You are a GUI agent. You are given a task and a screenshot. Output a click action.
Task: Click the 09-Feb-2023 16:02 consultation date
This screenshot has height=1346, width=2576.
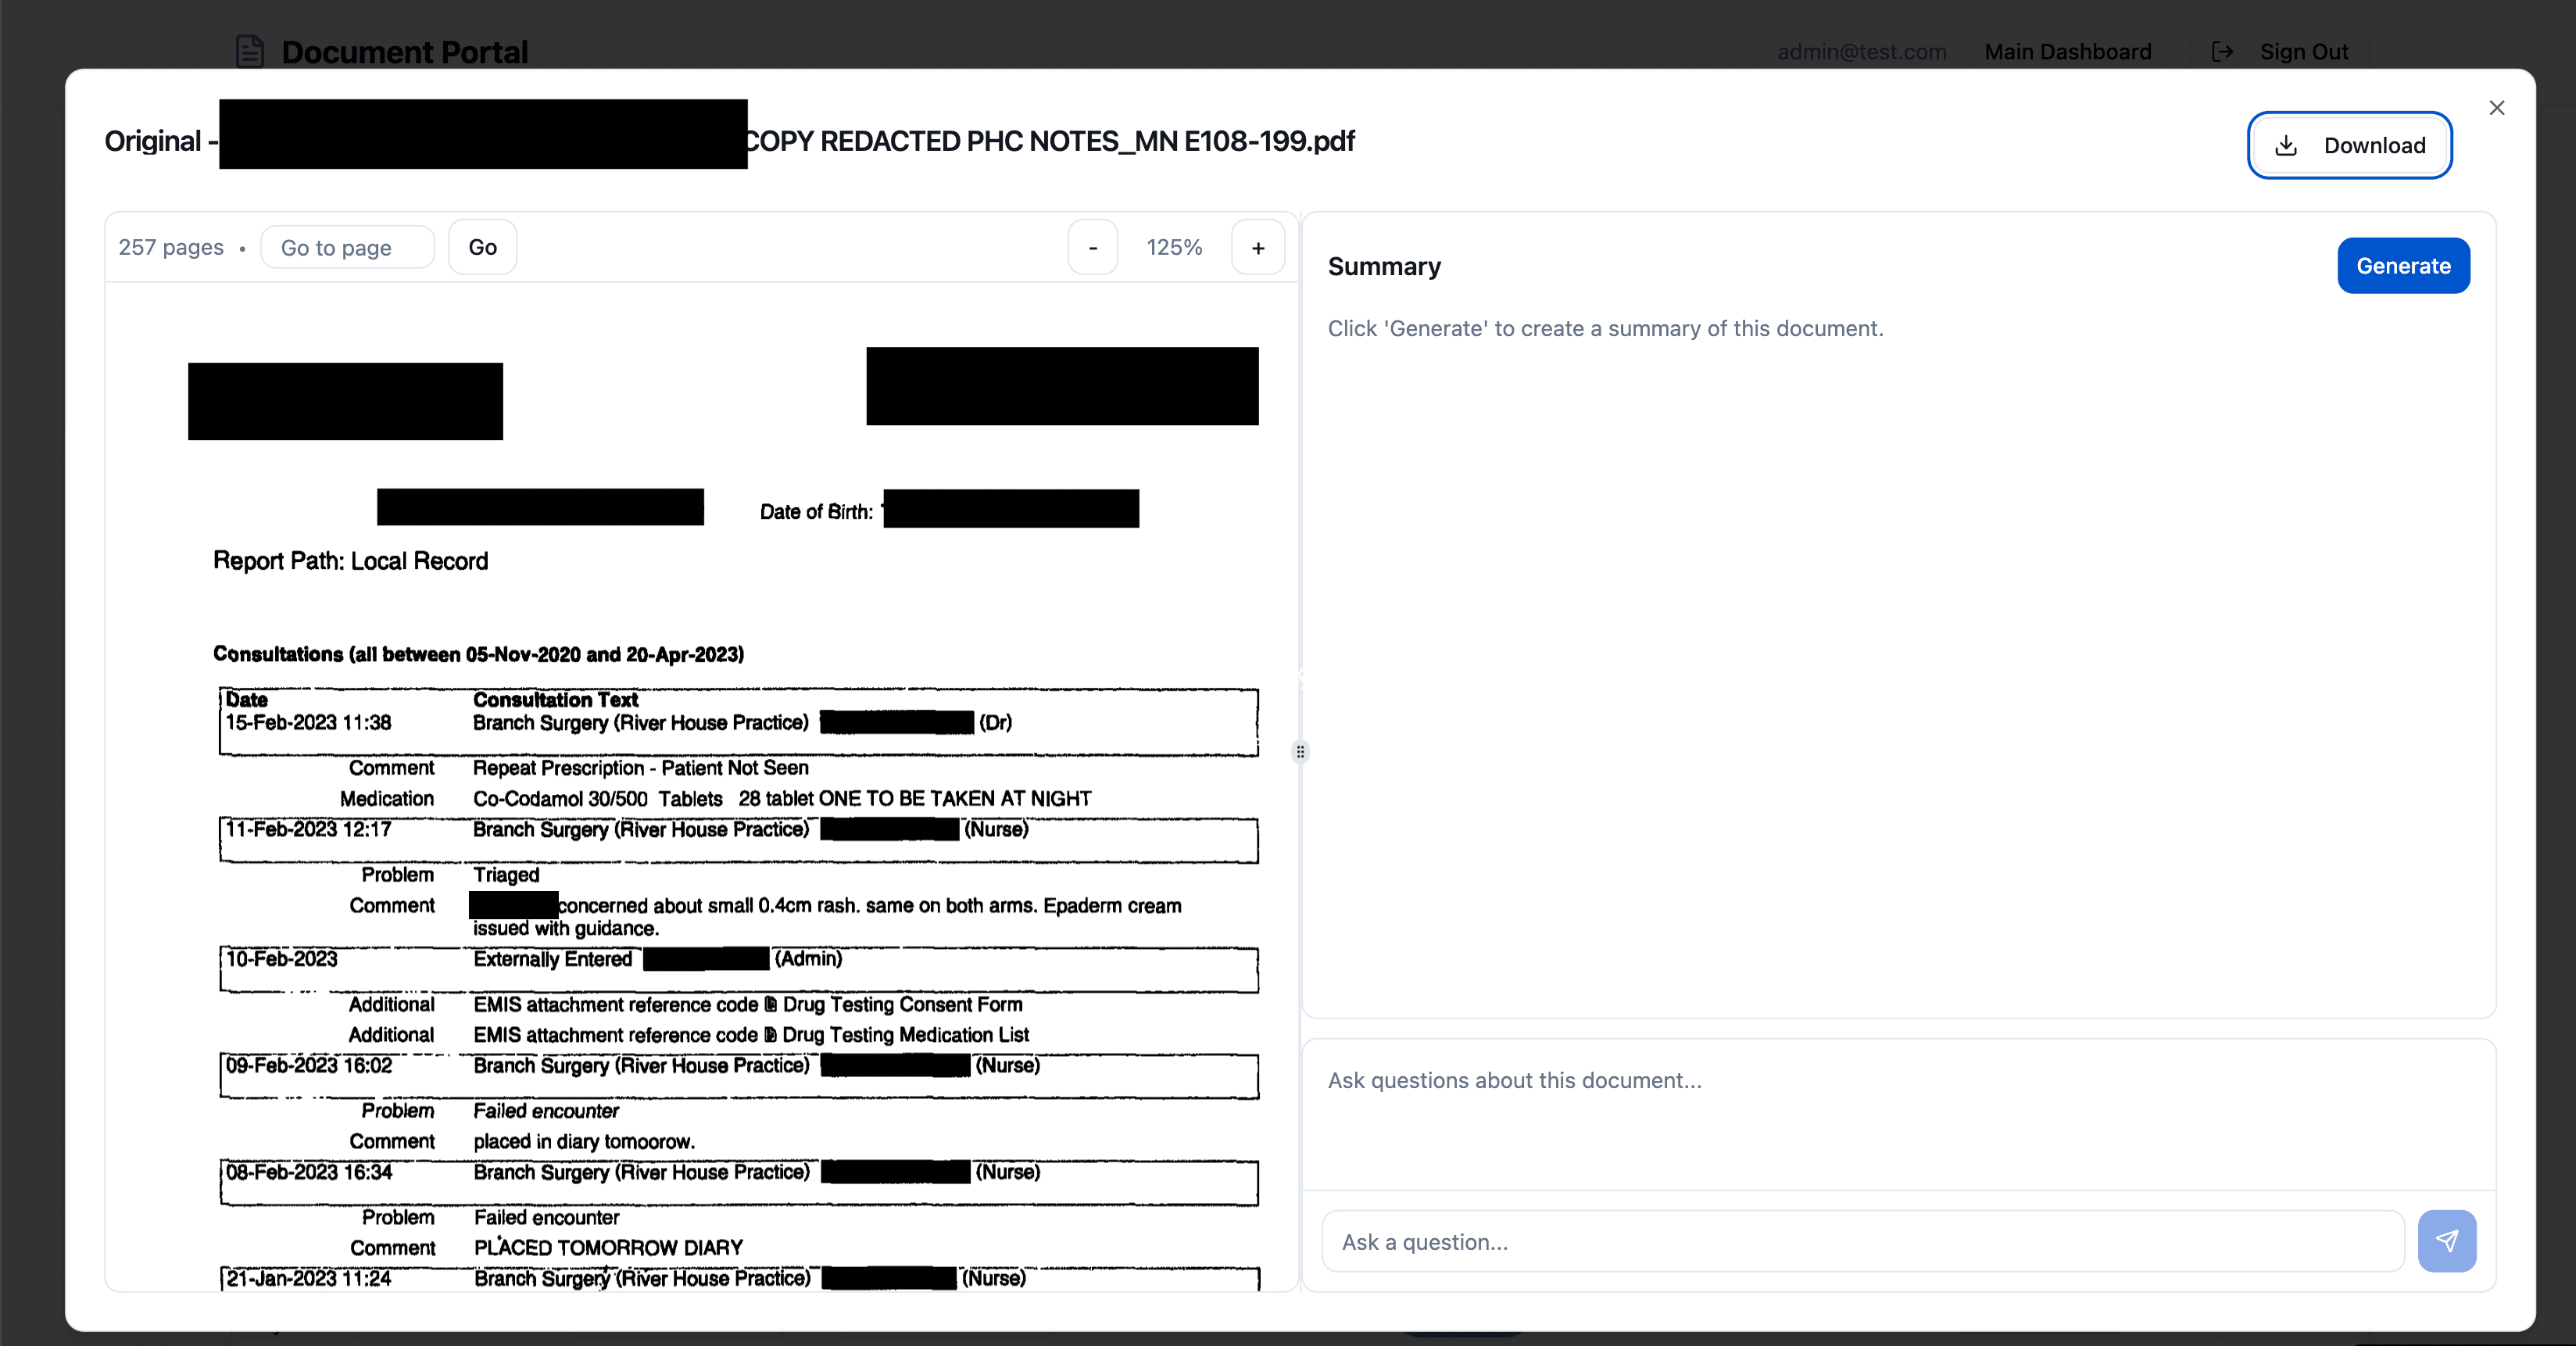(x=308, y=1066)
